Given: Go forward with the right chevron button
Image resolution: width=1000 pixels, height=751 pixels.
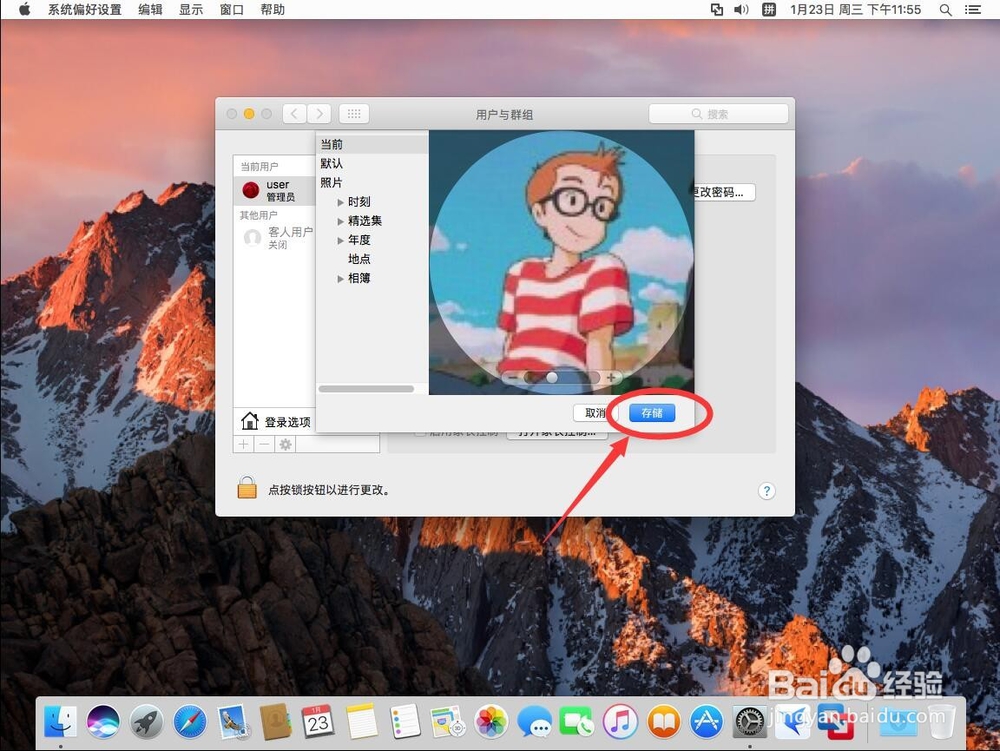Looking at the screenshot, I should pyautogui.click(x=319, y=114).
